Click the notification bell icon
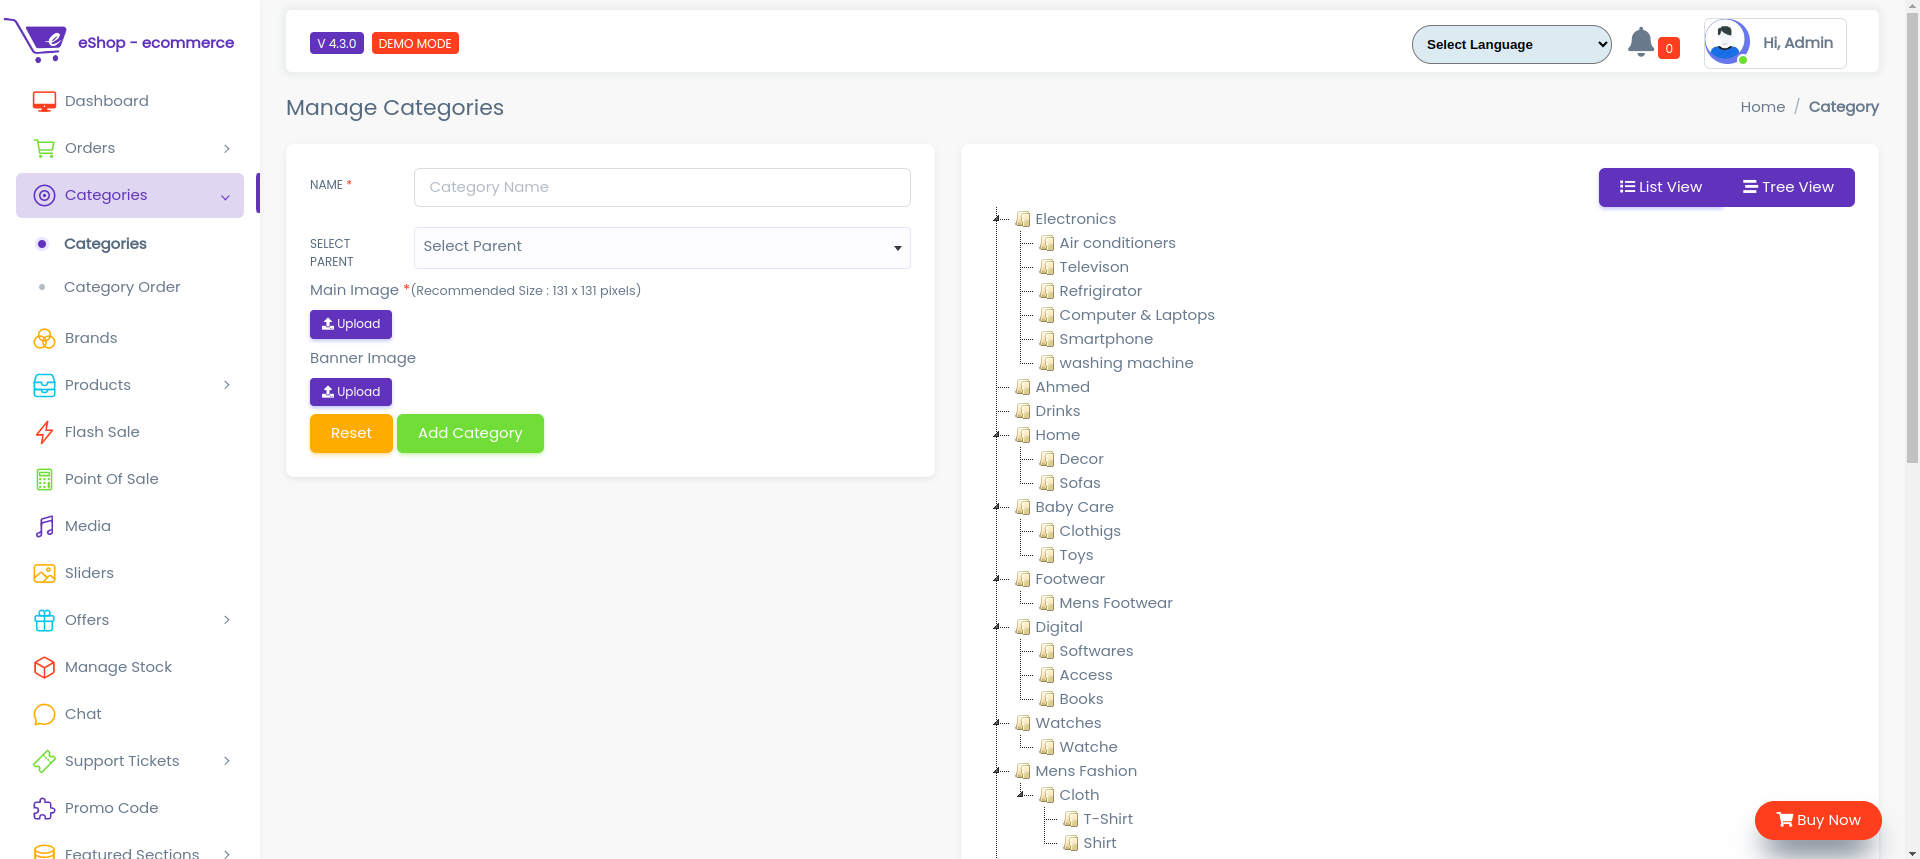 pos(1640,42)
